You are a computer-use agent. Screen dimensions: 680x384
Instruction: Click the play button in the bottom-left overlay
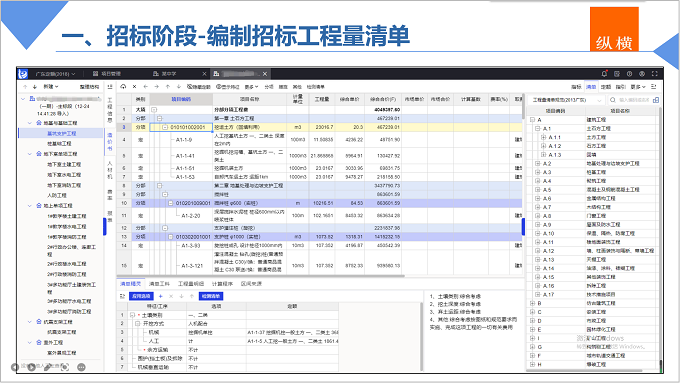[x=32, y=367]
